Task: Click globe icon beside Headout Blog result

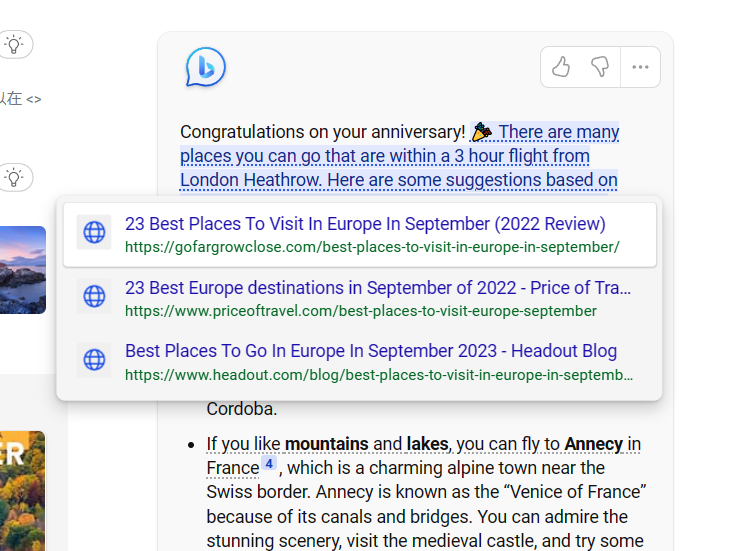Action: tap(94, 360)
